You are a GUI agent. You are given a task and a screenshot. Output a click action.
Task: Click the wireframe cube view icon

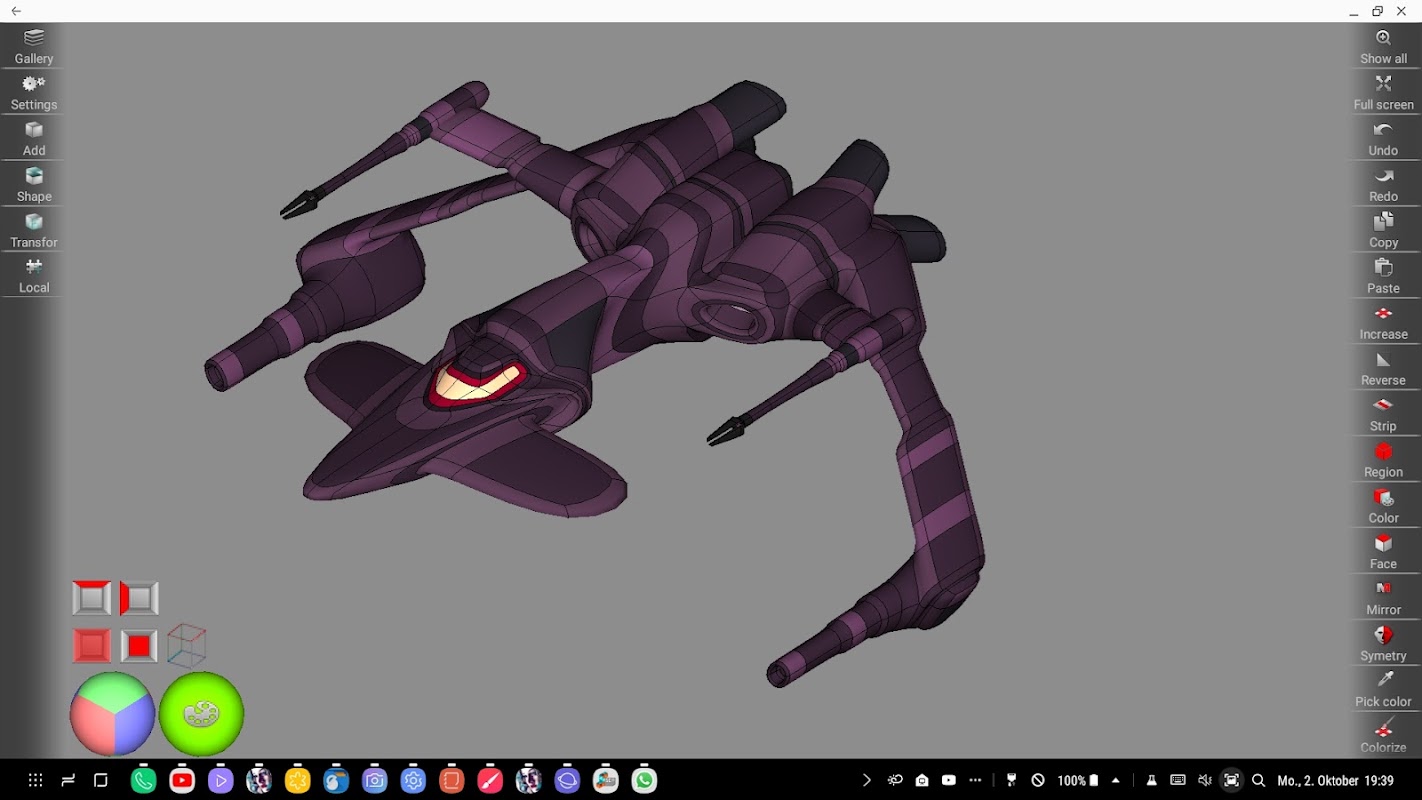pos(187,646)
